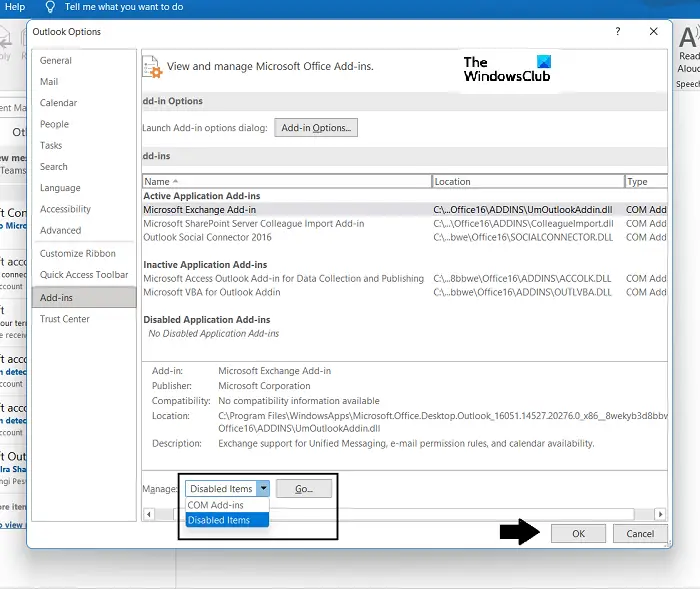Screen dimensions: 700x589
Task: Click the Tell me lightbulb icon
Action: click(x=50, y=7)
